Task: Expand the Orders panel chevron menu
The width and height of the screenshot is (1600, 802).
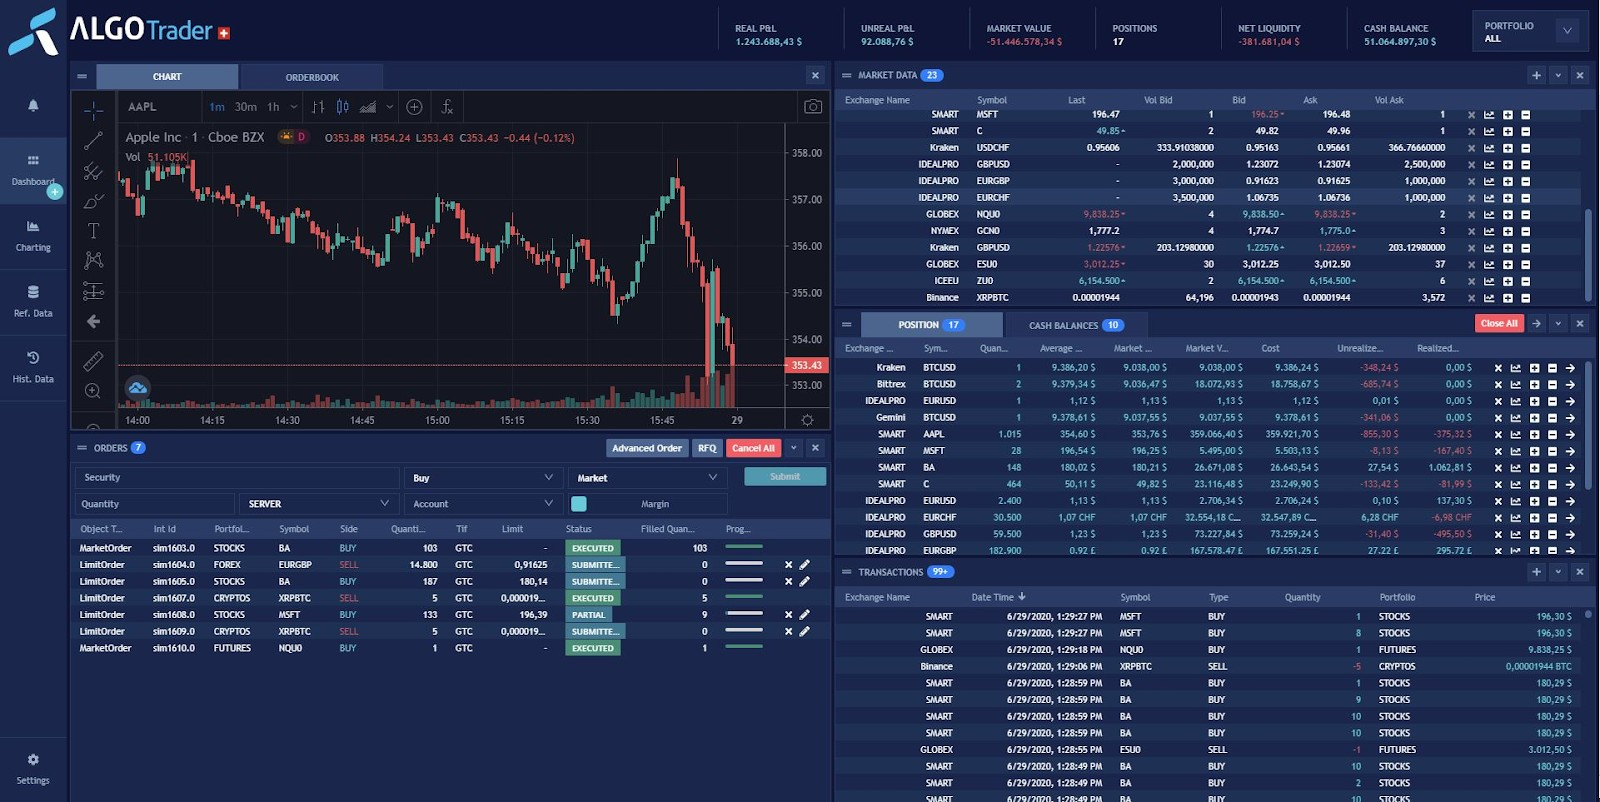Action: [x=794, y=448]
